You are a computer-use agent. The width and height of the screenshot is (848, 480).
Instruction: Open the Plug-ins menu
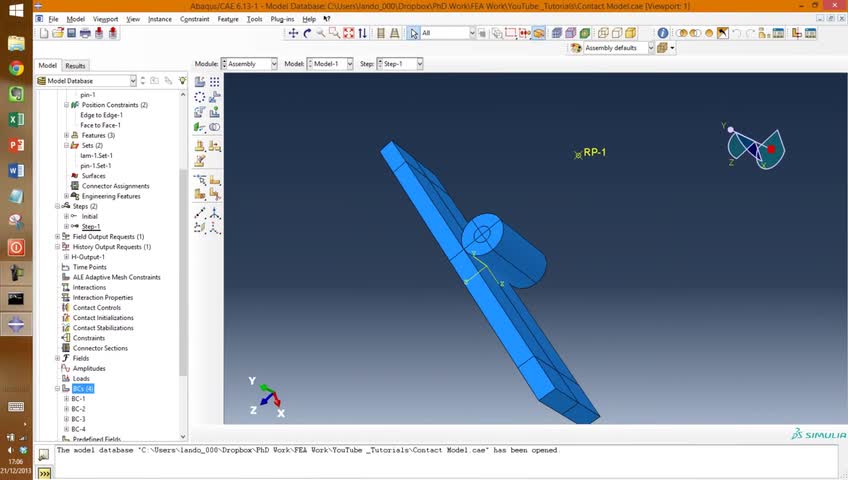point(282,19)
